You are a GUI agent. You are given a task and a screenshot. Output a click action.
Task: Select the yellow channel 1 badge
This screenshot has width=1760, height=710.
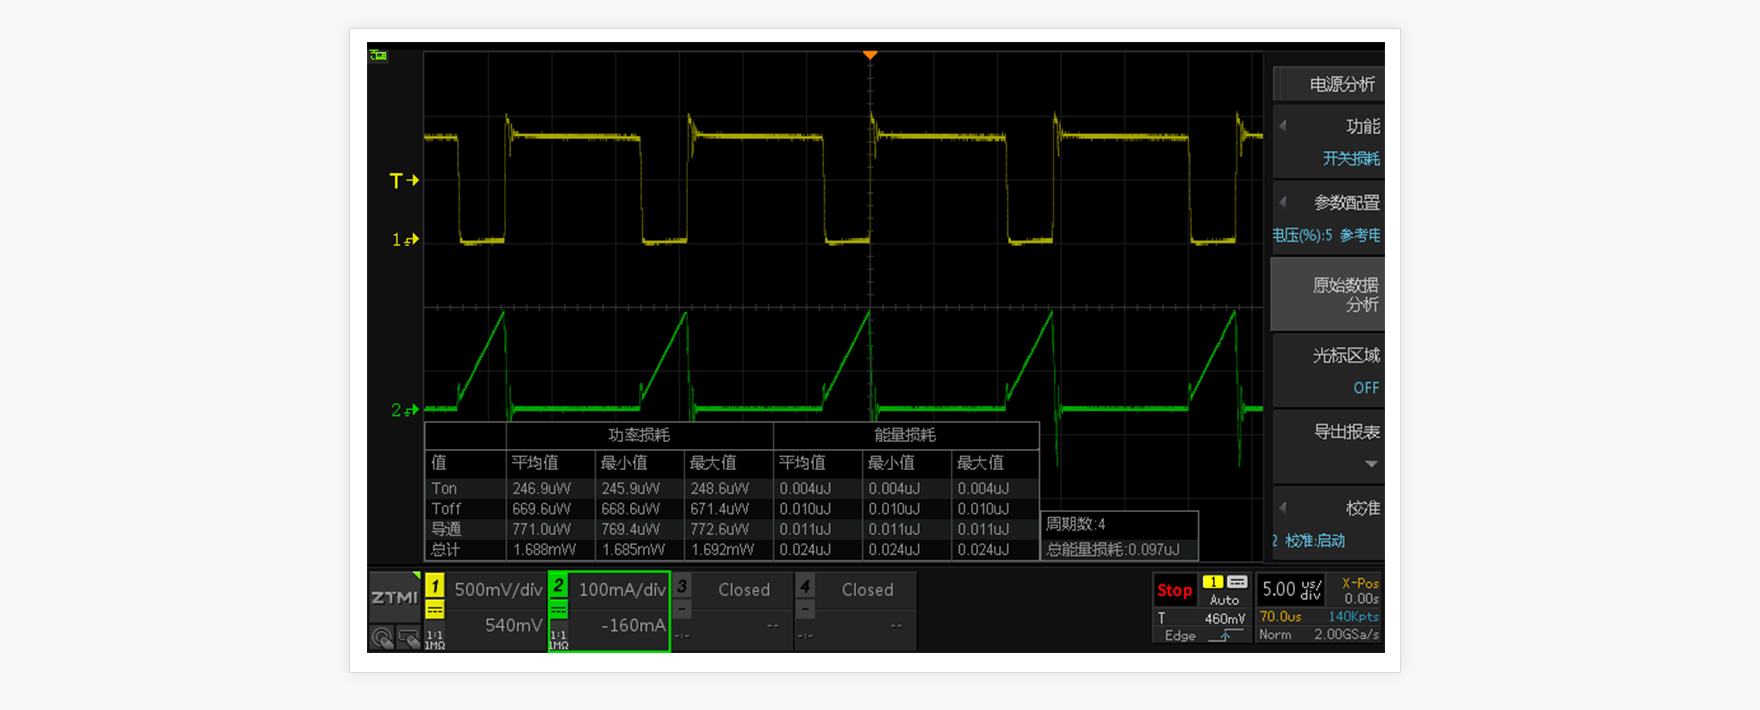[x=435, y=585]
